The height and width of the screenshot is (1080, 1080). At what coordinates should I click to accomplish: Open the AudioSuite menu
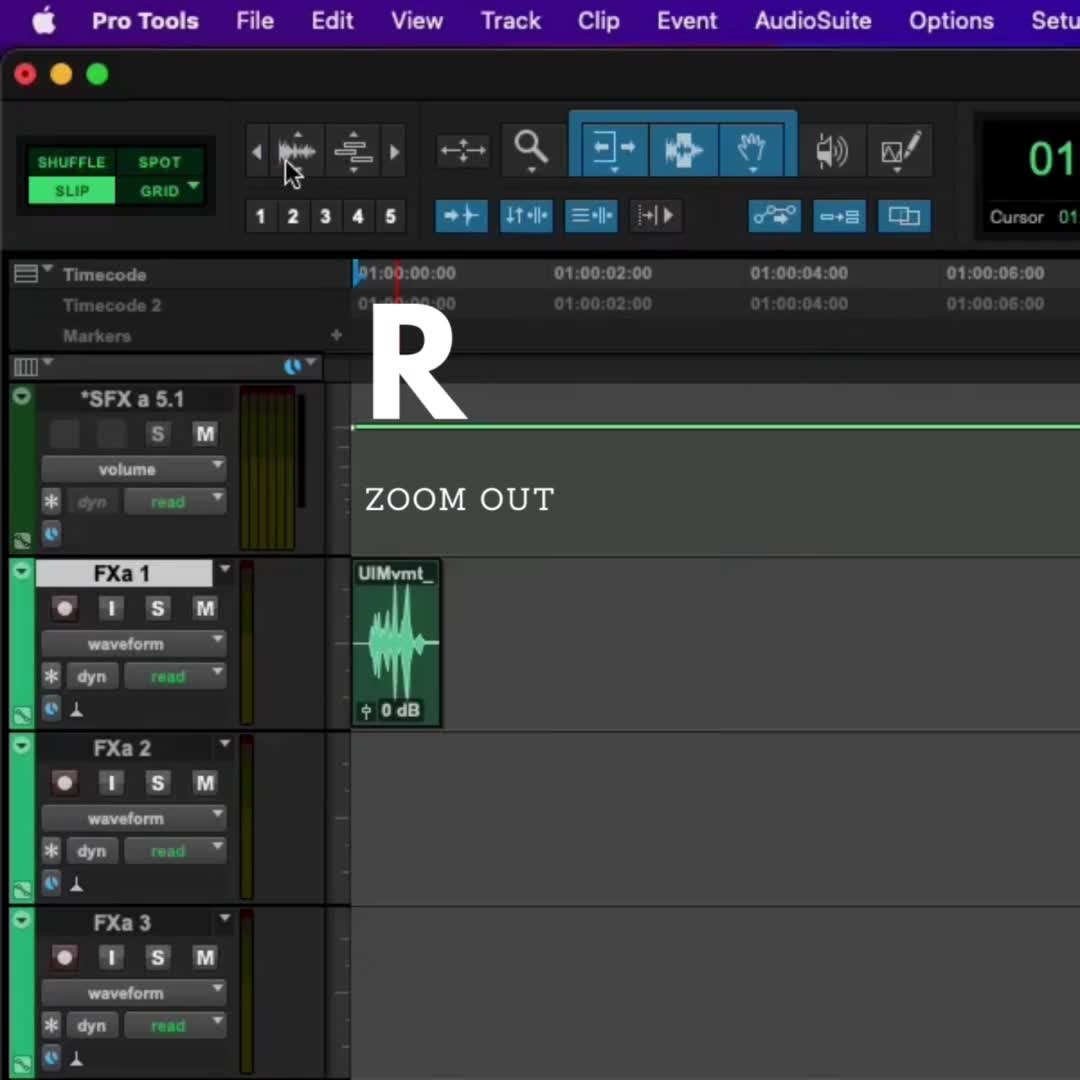pos(813,21)
